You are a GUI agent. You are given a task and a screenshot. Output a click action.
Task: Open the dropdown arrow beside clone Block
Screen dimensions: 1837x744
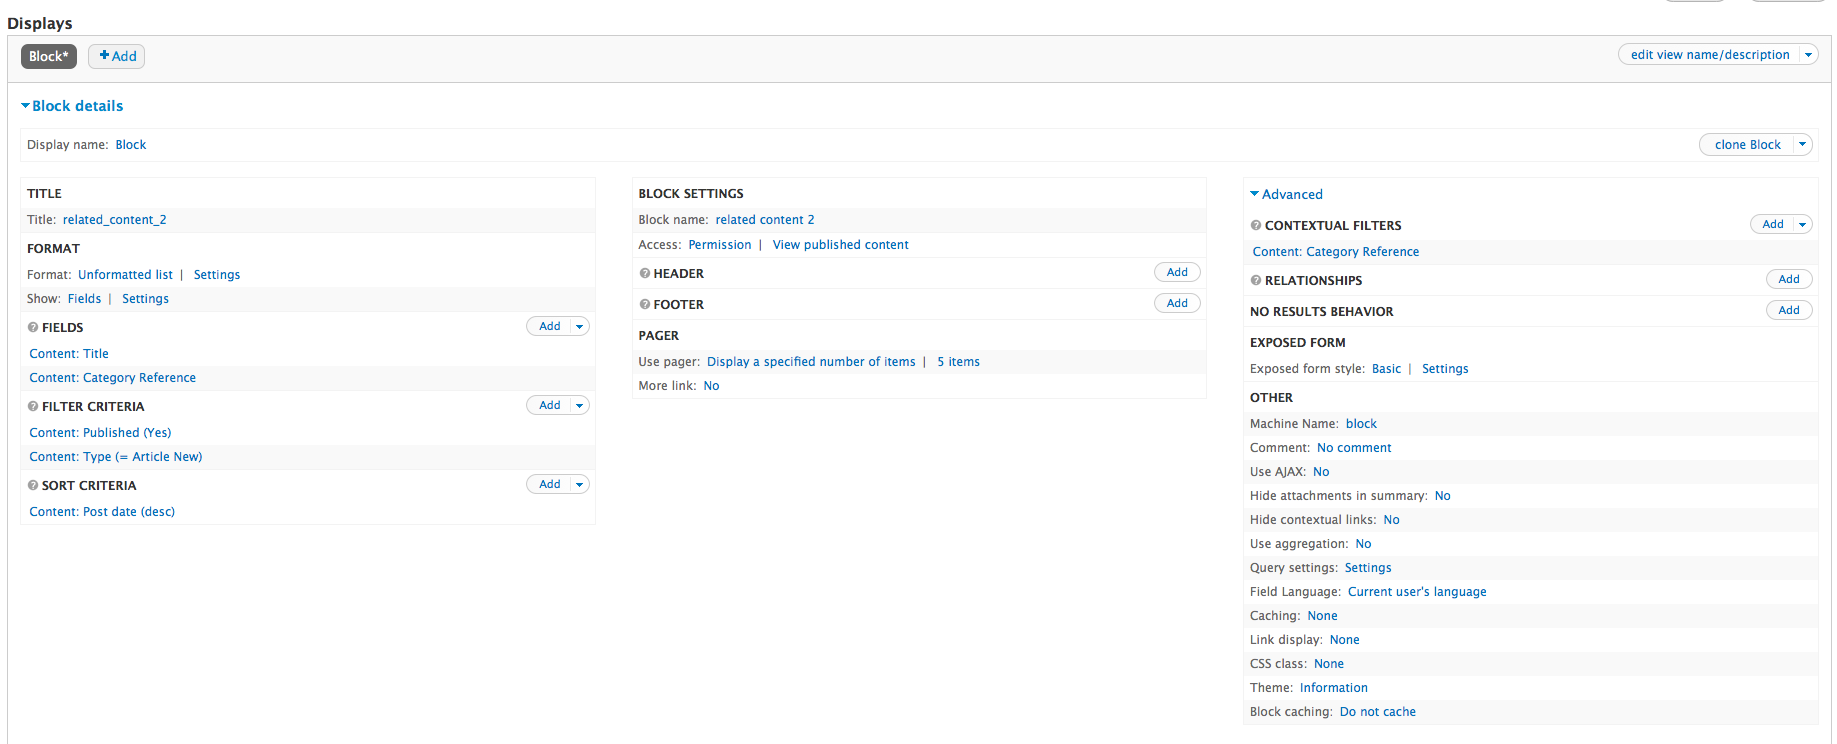(1802, 144)
